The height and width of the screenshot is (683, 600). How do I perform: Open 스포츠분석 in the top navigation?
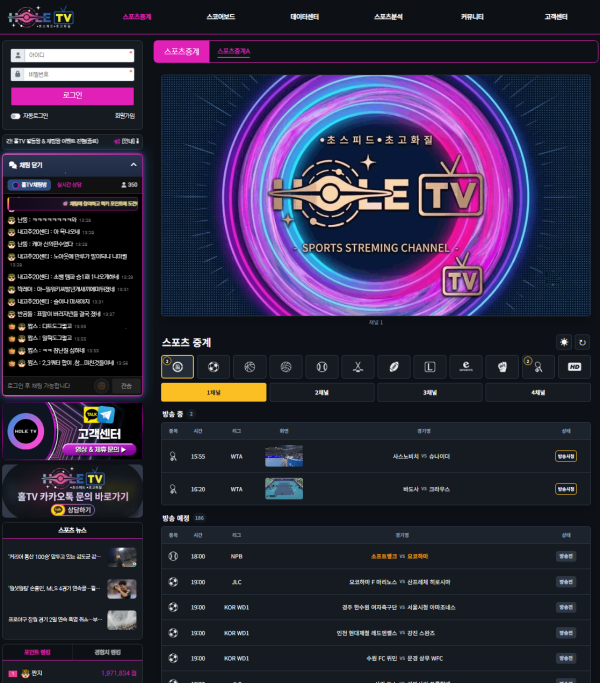point(388,17)
